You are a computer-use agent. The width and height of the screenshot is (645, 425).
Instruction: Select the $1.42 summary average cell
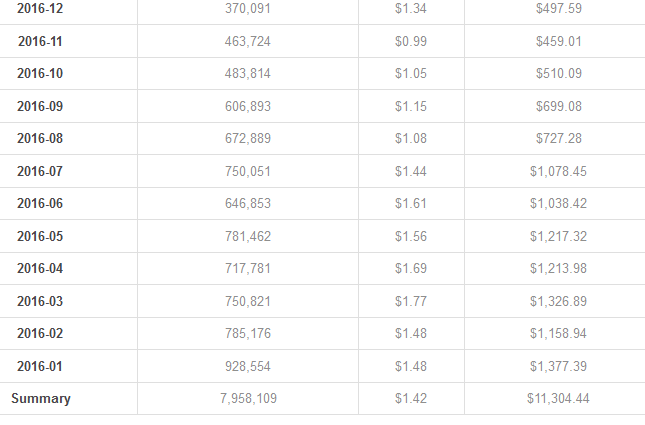tap(411, 399)
